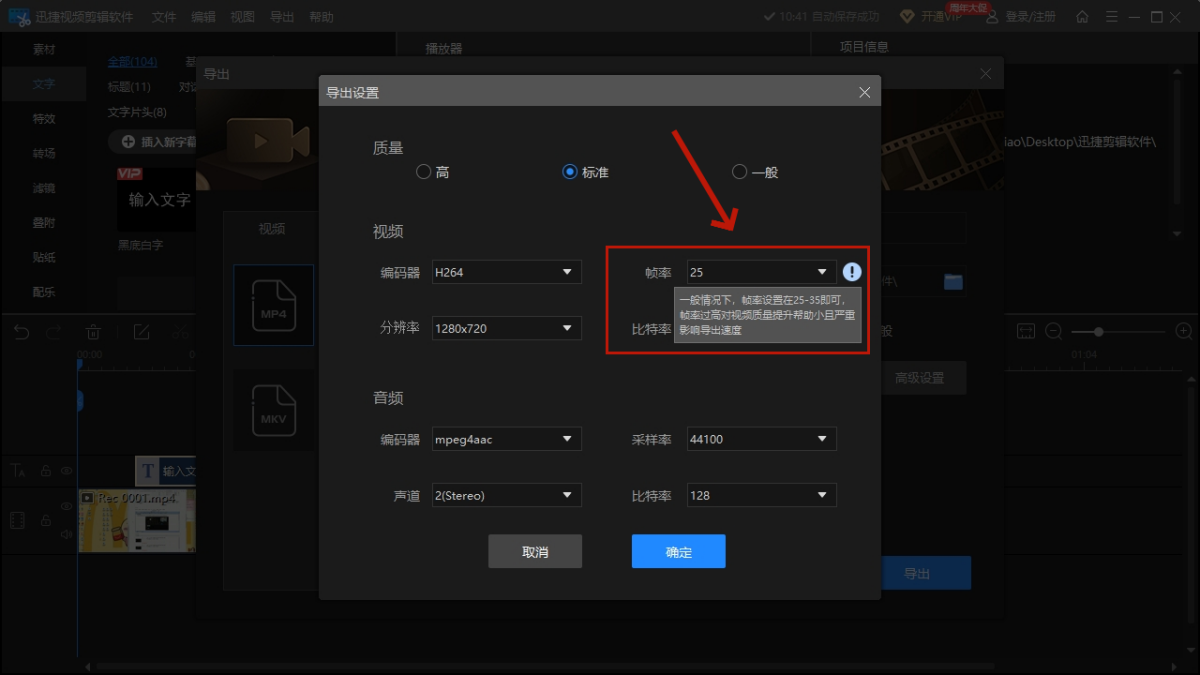The width and height of the screenshot is (1200, 675).
Task: Toggle visibility eye of text track
Action: tap(66, 470)
